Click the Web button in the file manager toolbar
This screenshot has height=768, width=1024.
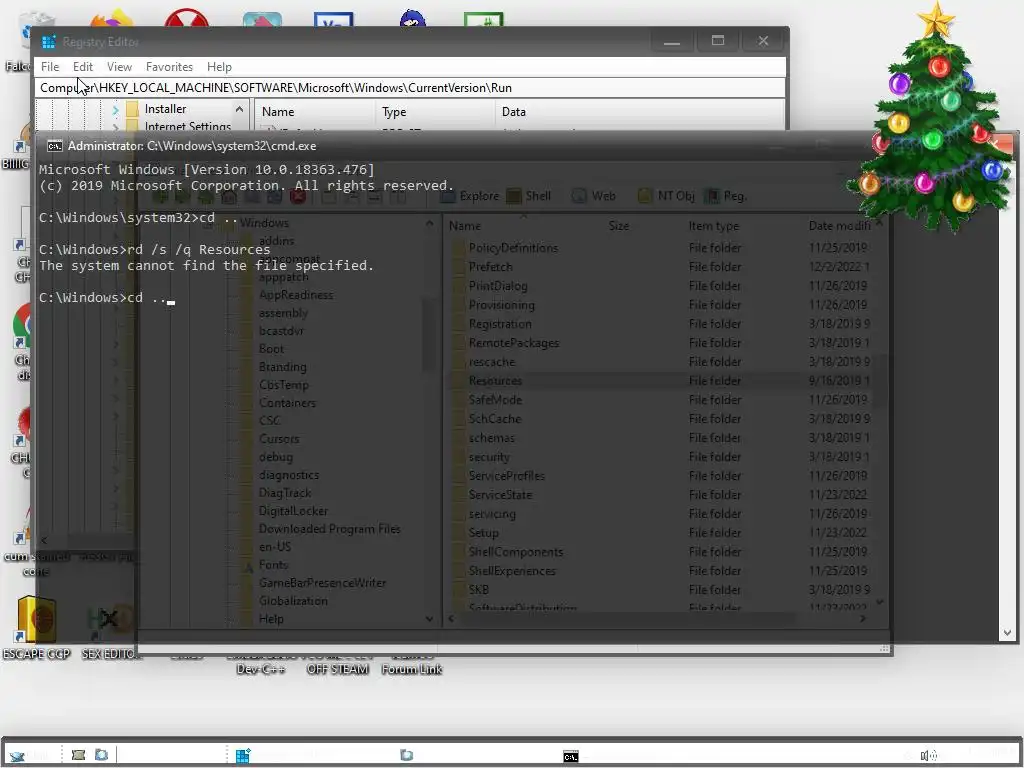click(594, 196)
